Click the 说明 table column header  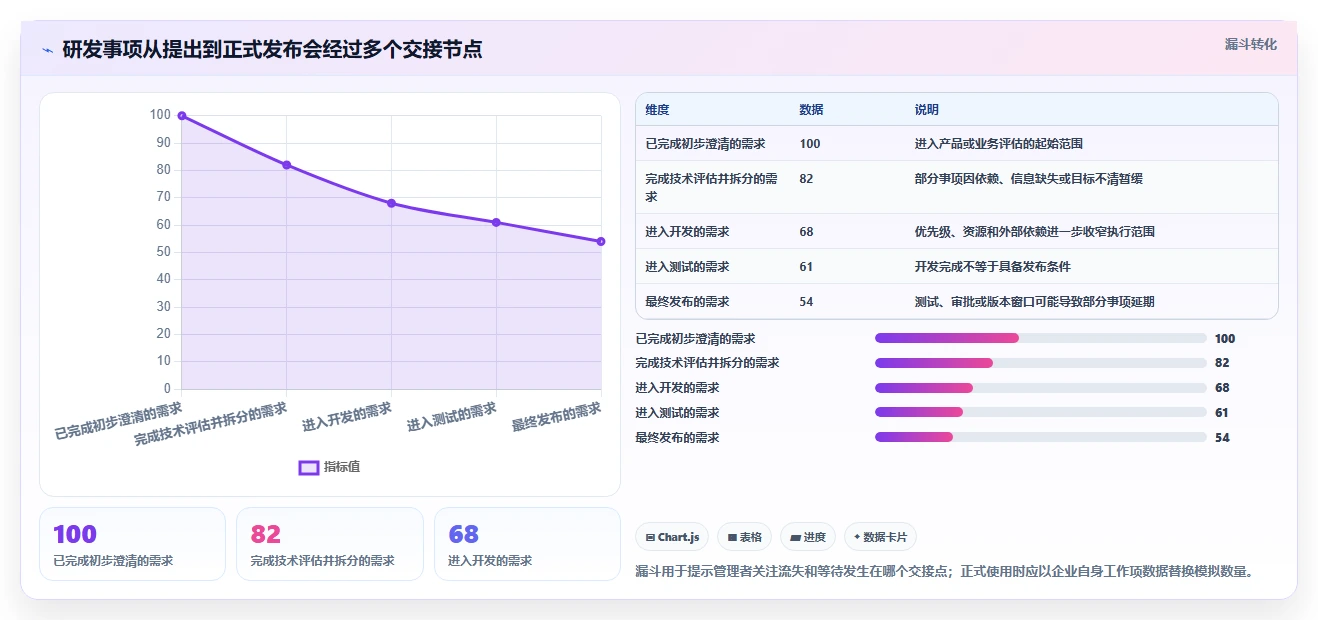tap(926, 110)
